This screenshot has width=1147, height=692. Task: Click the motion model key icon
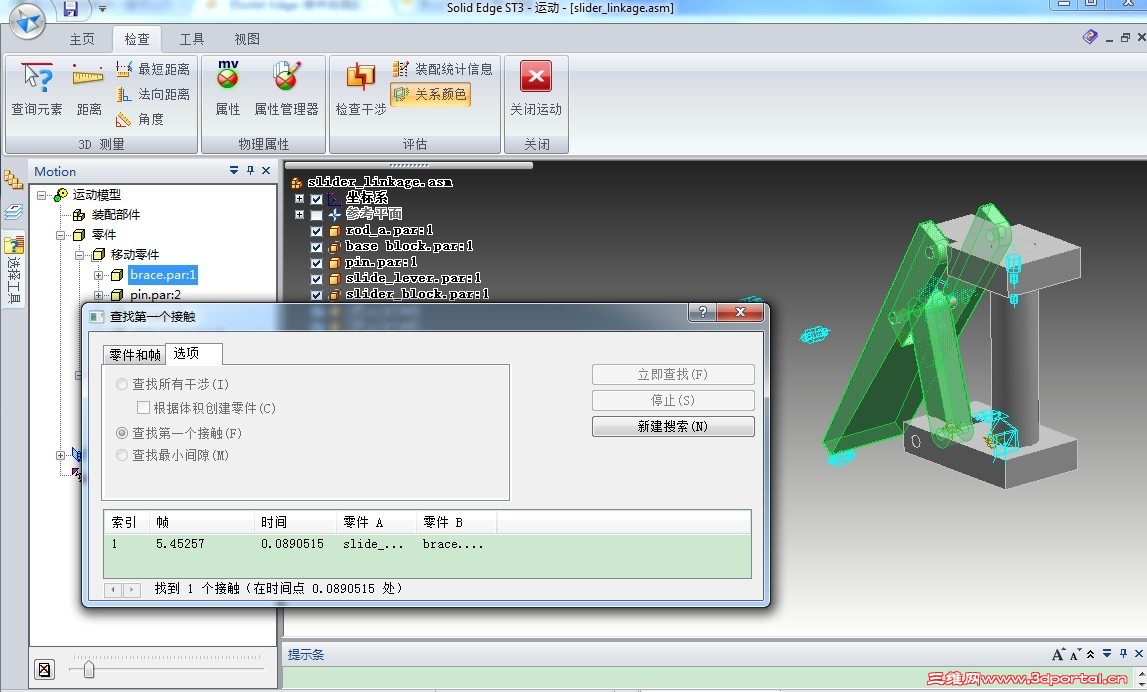61,195
